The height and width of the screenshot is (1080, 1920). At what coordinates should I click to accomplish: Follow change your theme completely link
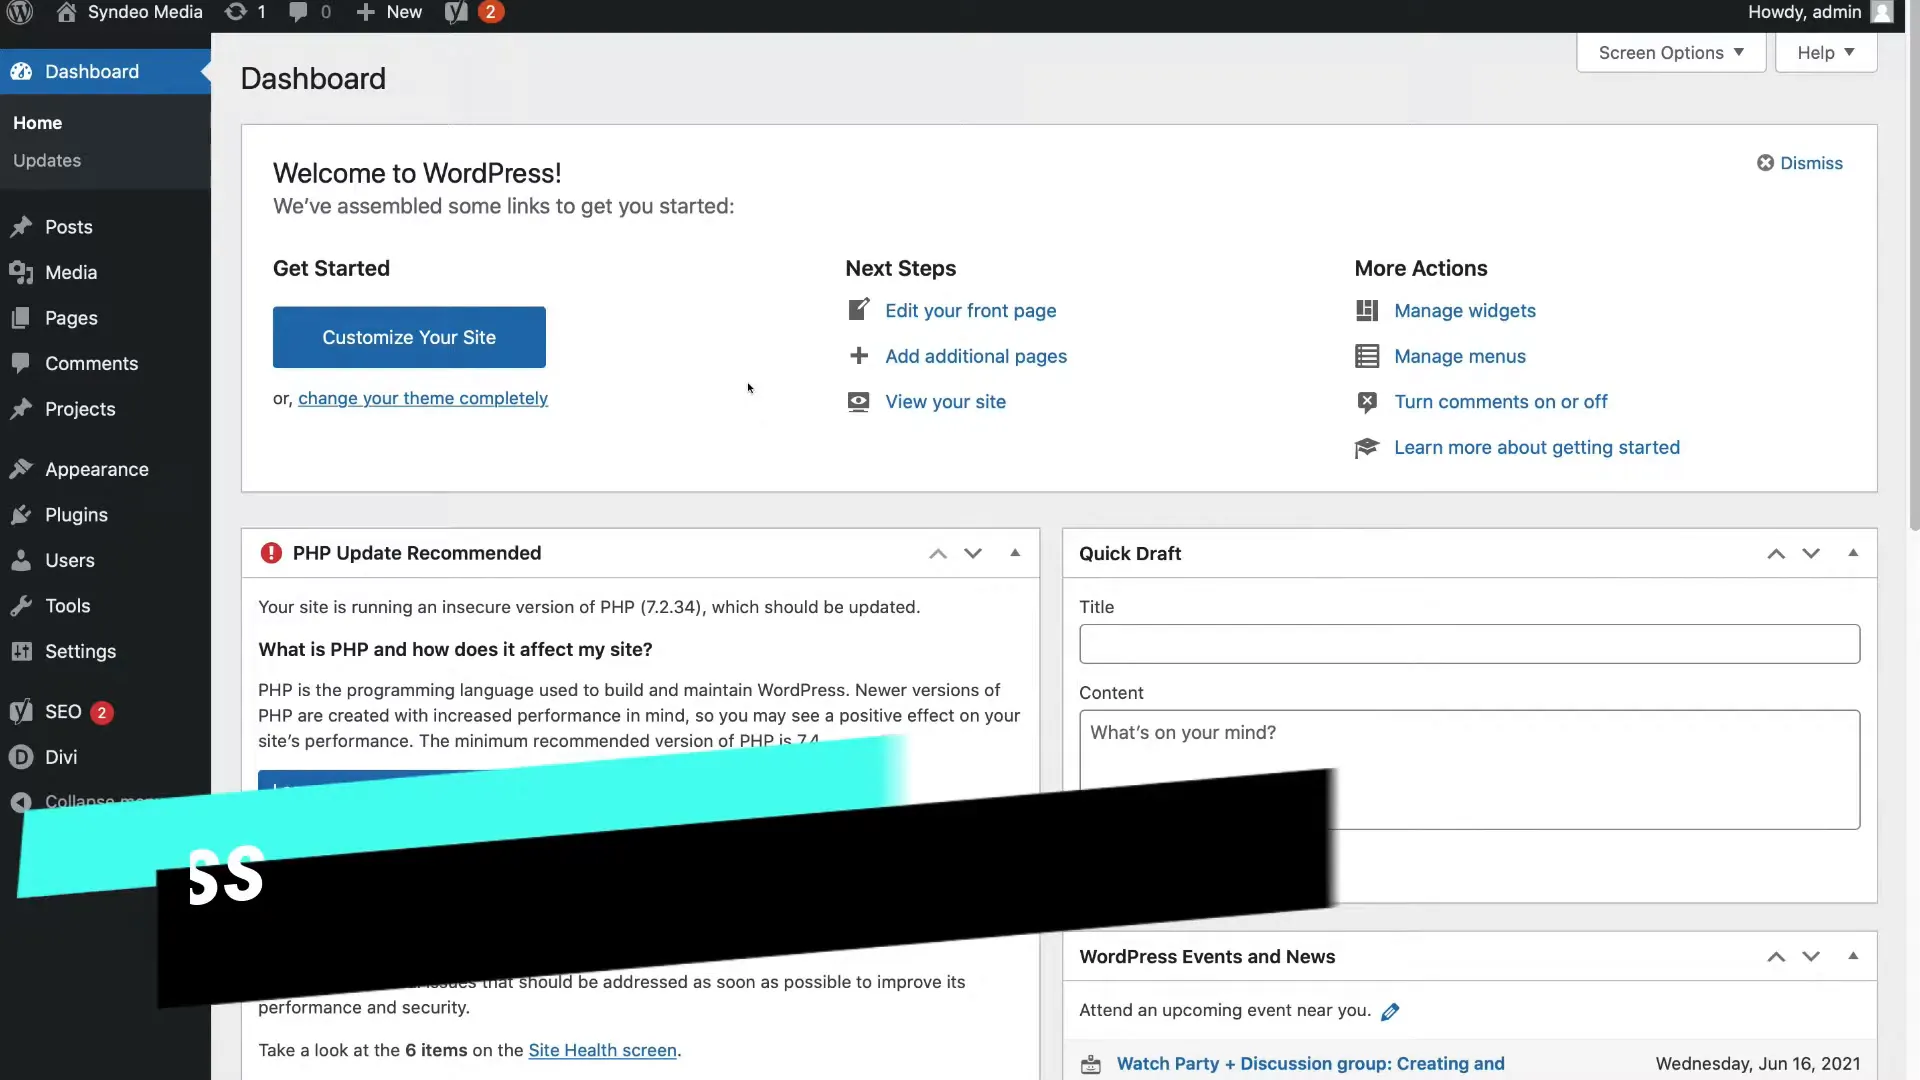point(423,398)
